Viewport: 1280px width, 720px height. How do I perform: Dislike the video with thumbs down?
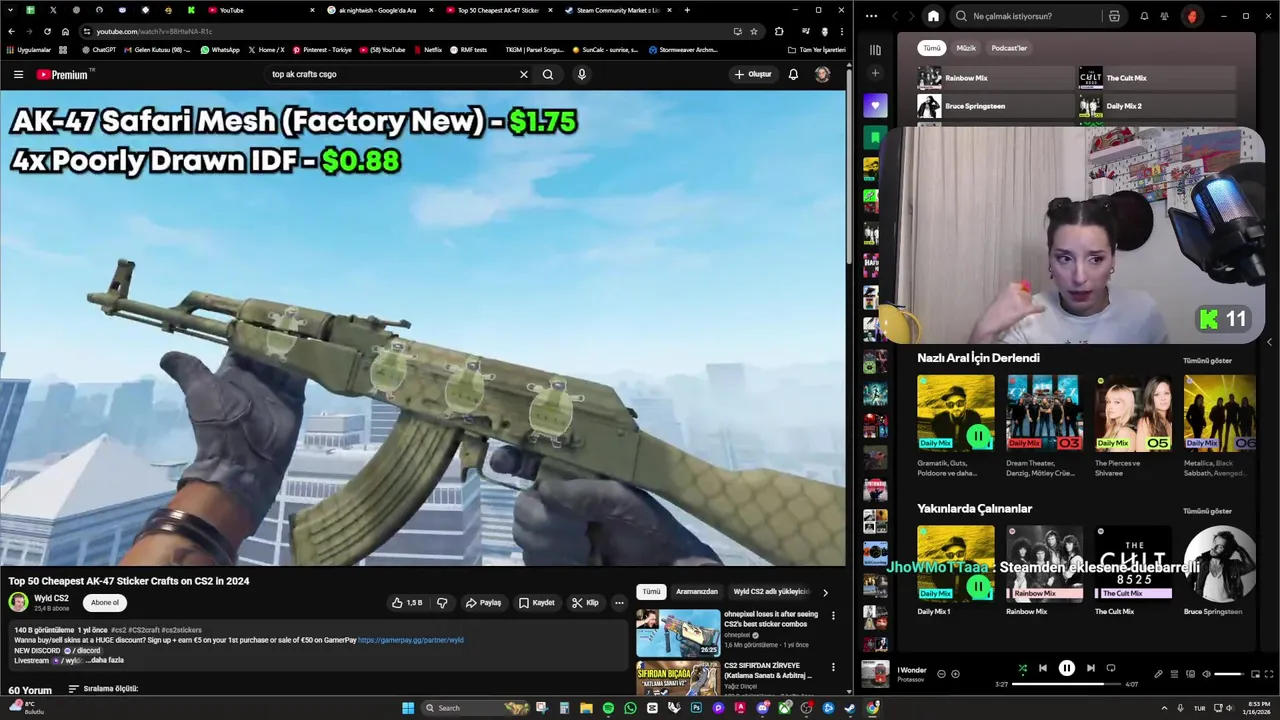[x=442, y=603]
